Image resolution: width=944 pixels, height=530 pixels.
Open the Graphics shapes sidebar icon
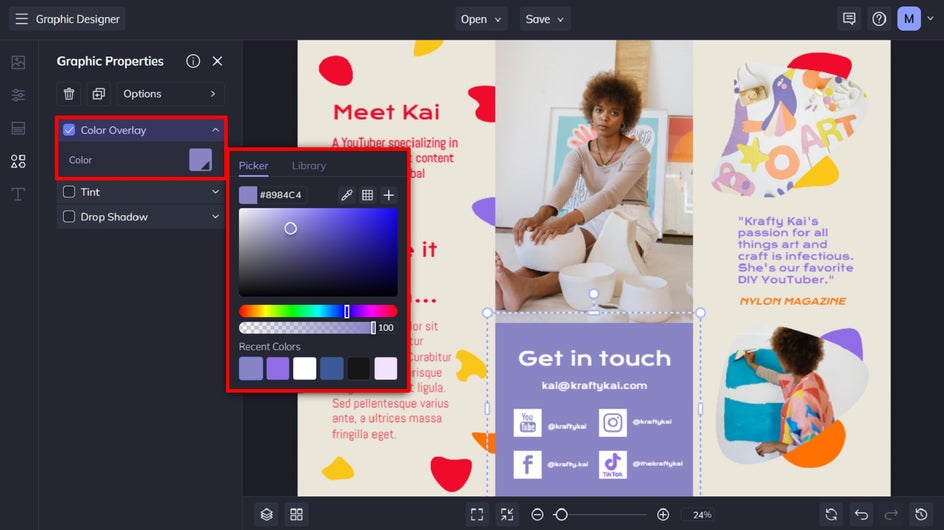(x=18, y=161)
